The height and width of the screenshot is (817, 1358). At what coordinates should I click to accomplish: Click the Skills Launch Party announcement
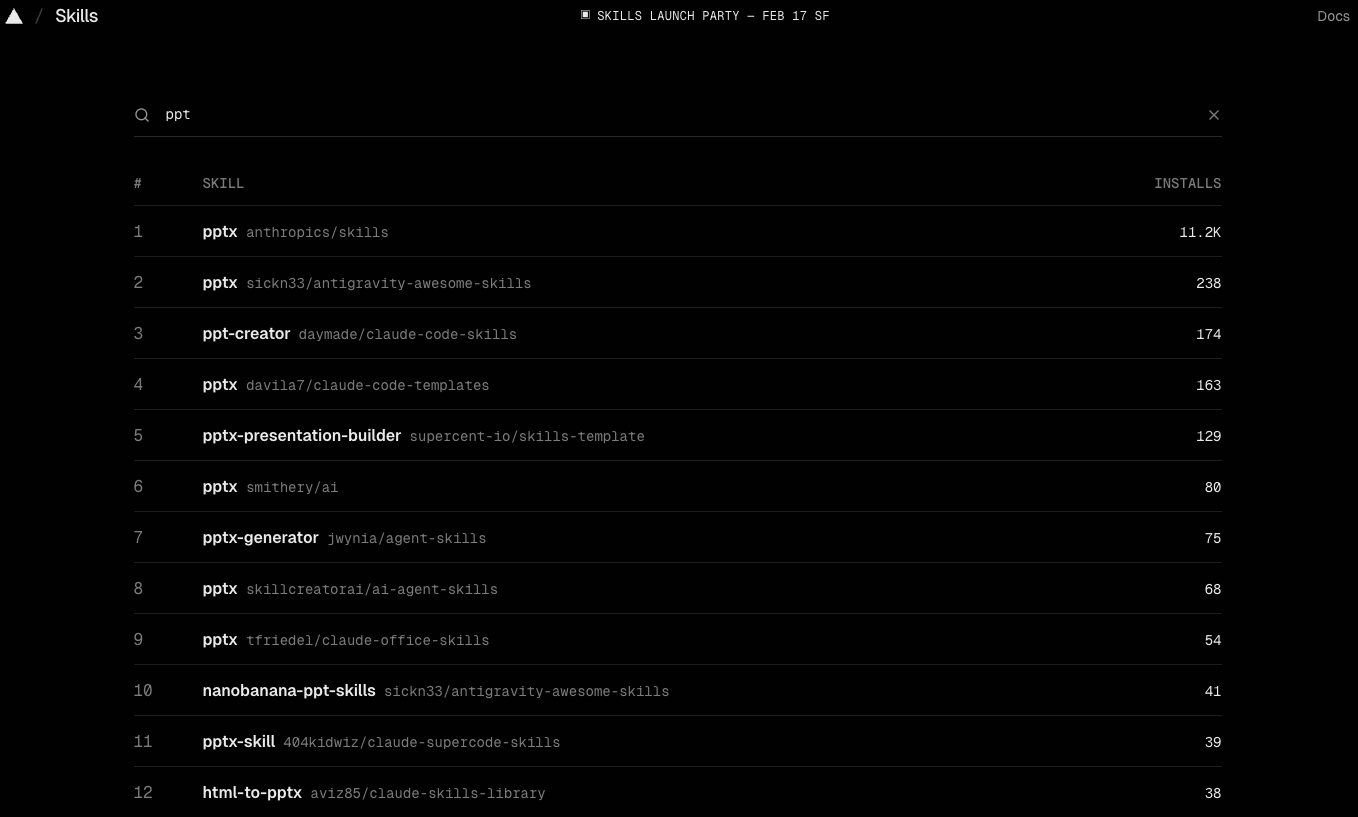click(x=705, y=16)
